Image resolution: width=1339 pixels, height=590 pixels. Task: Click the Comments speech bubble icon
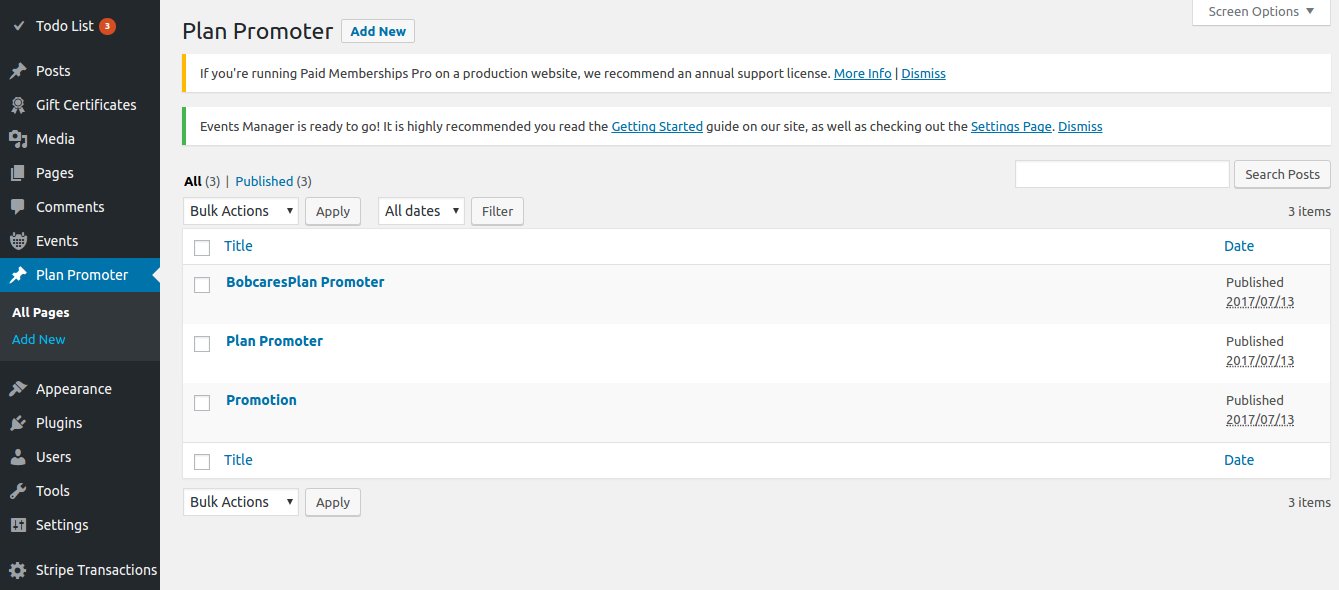click(18, 207)
